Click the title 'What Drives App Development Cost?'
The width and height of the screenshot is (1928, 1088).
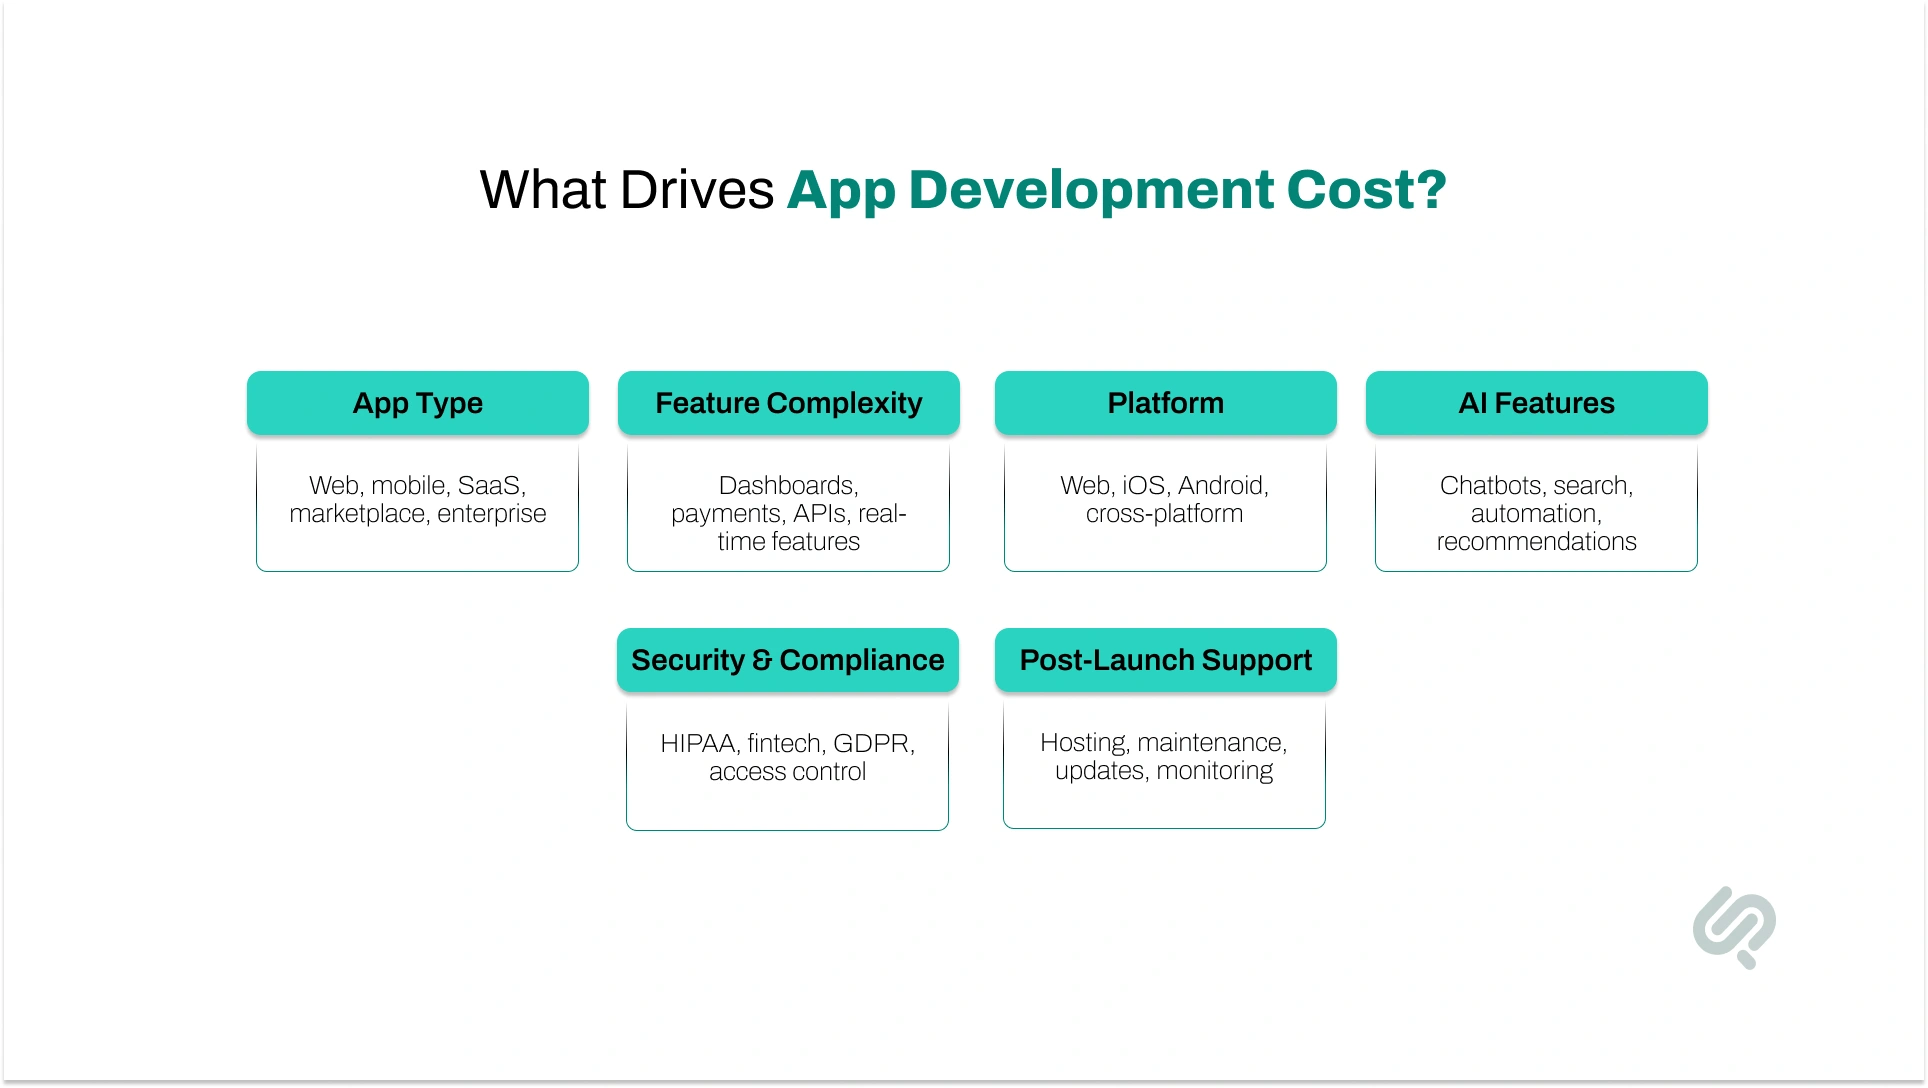963,190
